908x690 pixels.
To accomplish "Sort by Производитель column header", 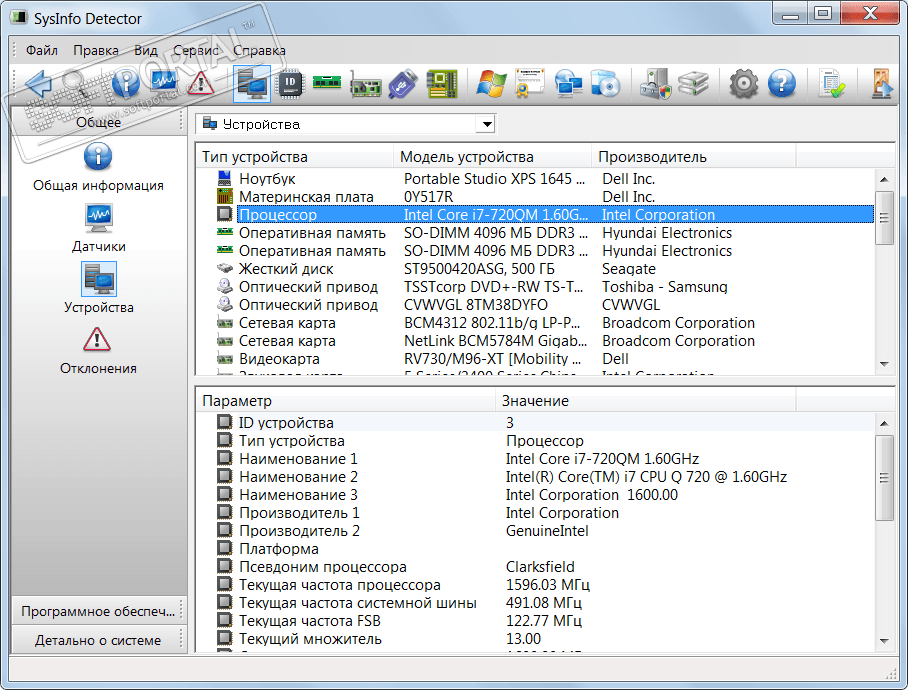I will pos(694,157).
